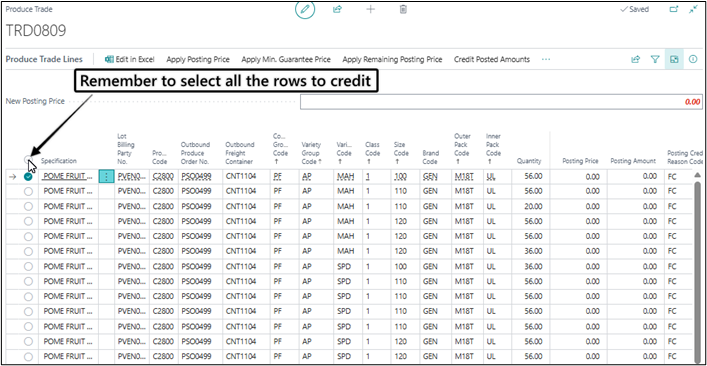Click Edit in Excel
The width and height of the screenshot is (707, 366).
129,59
